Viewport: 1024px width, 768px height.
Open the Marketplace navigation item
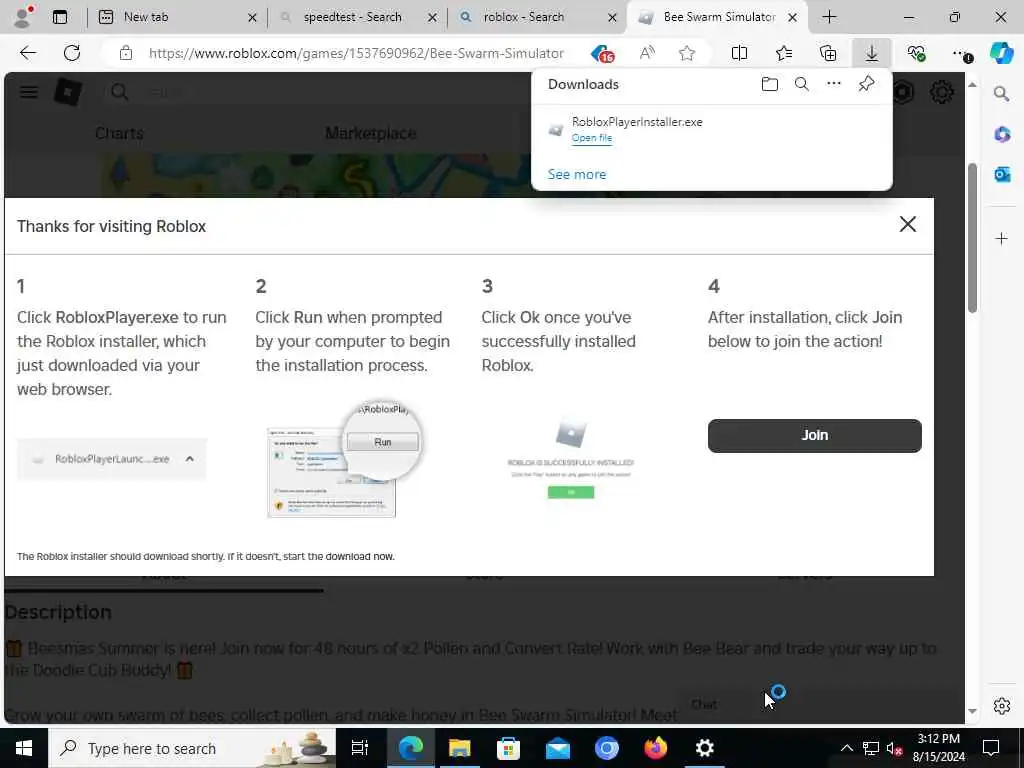pos(370,133)
